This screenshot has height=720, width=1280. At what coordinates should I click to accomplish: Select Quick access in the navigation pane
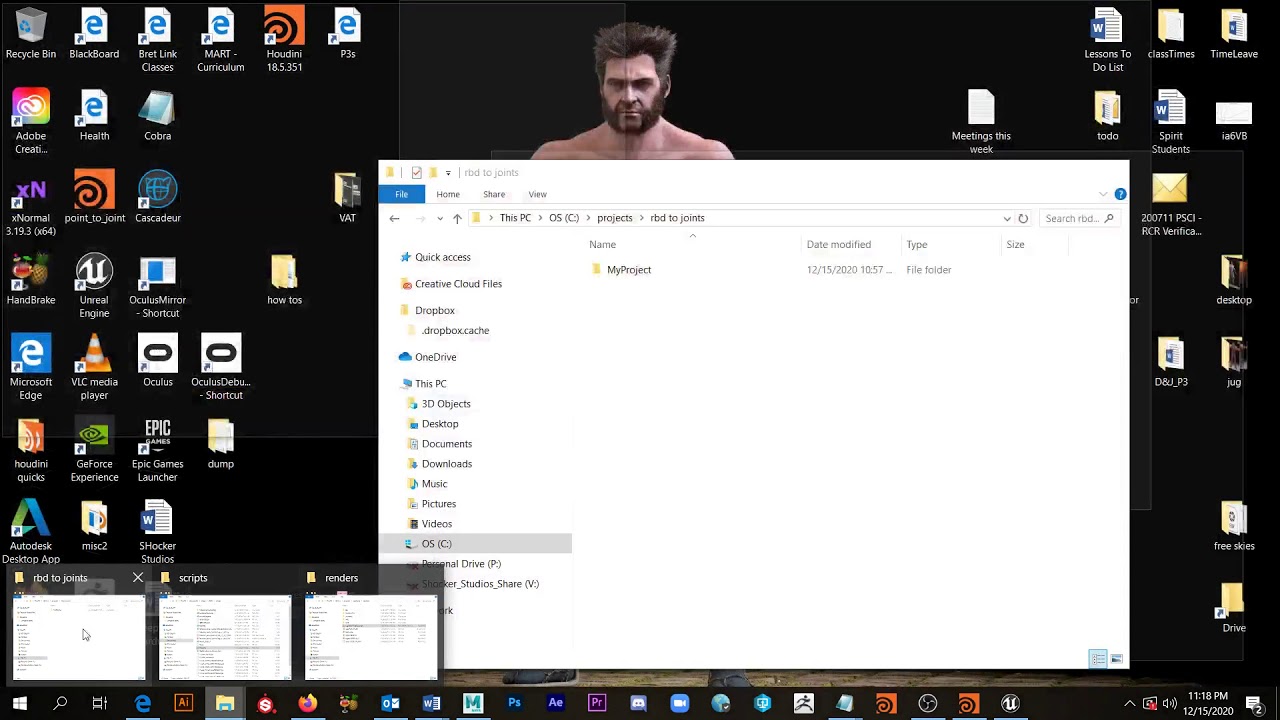point(442,257)
